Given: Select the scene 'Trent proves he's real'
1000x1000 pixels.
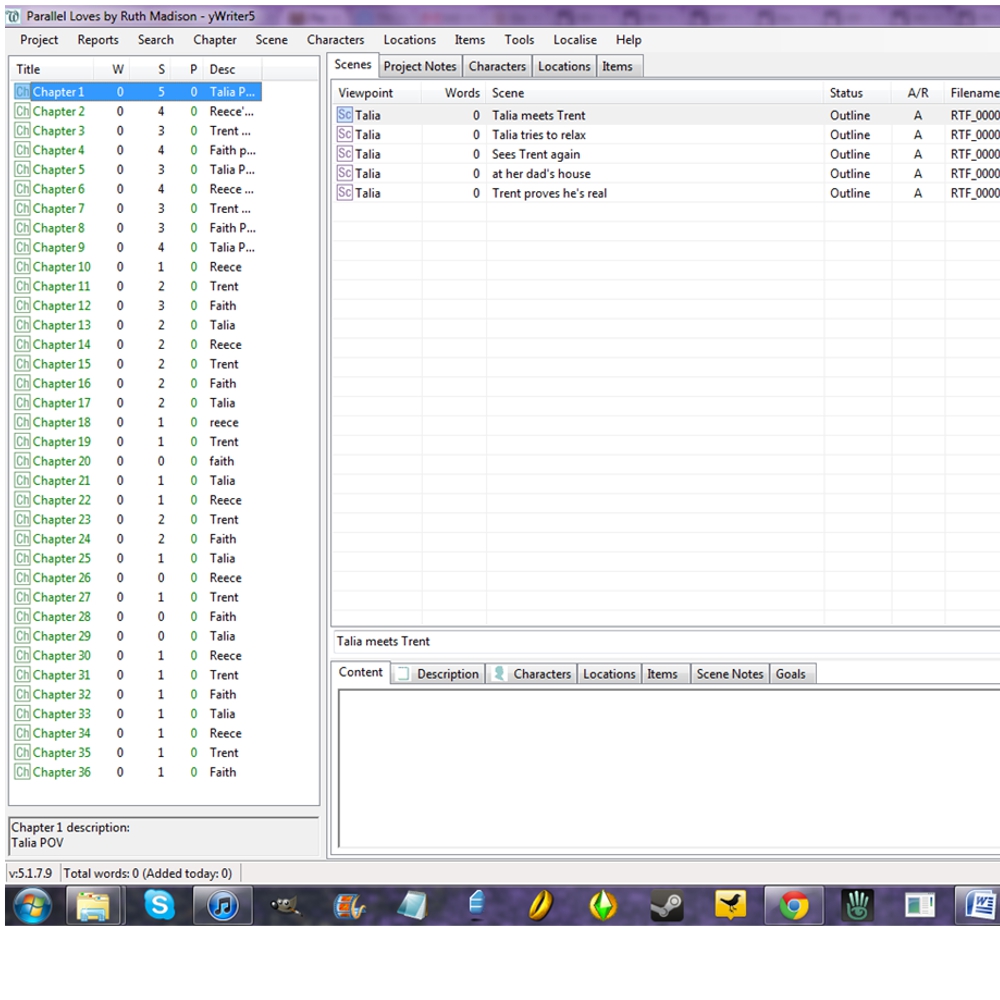Looking at the screenshot, I should point(549,193).
